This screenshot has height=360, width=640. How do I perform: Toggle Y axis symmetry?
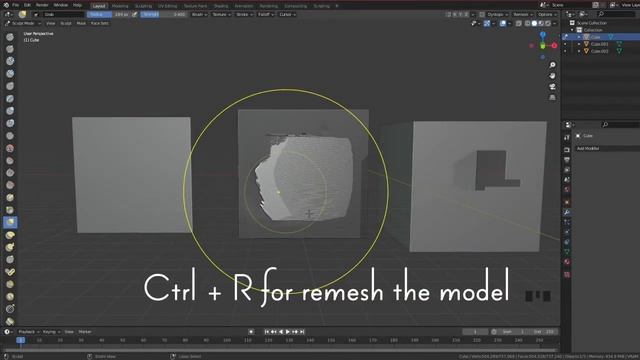tap(461, 14)
